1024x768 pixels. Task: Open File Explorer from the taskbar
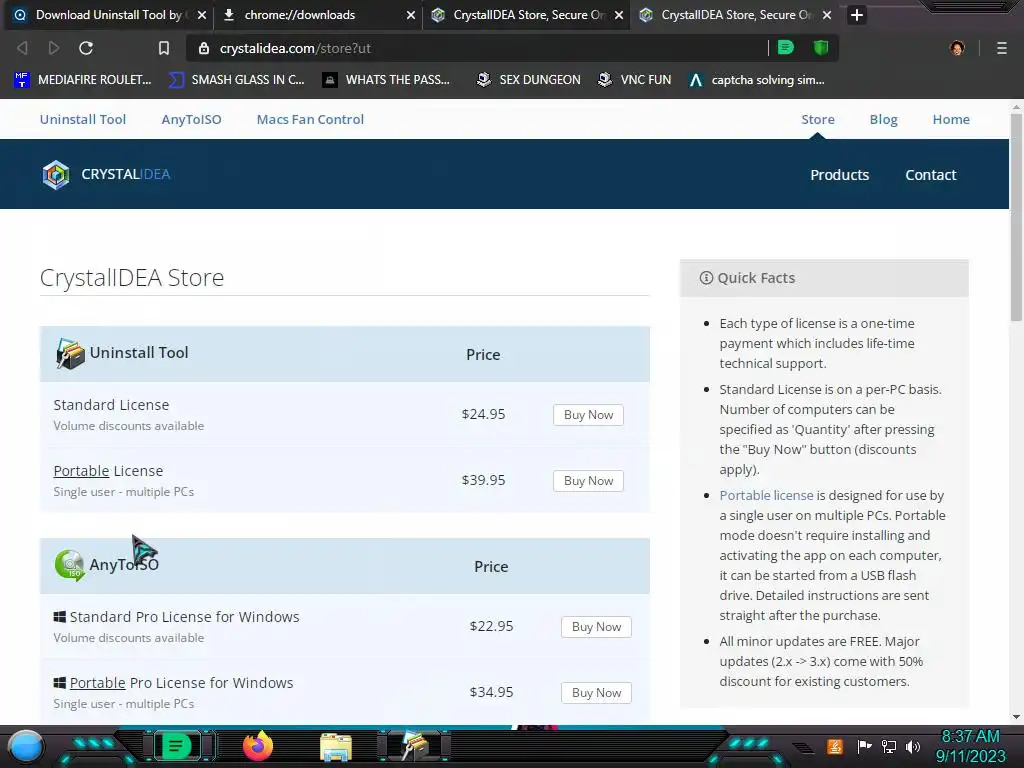coord(336,746)
